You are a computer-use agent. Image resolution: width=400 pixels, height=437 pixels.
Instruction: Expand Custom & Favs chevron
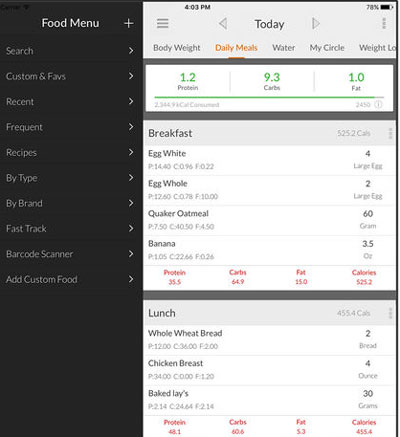131,76
